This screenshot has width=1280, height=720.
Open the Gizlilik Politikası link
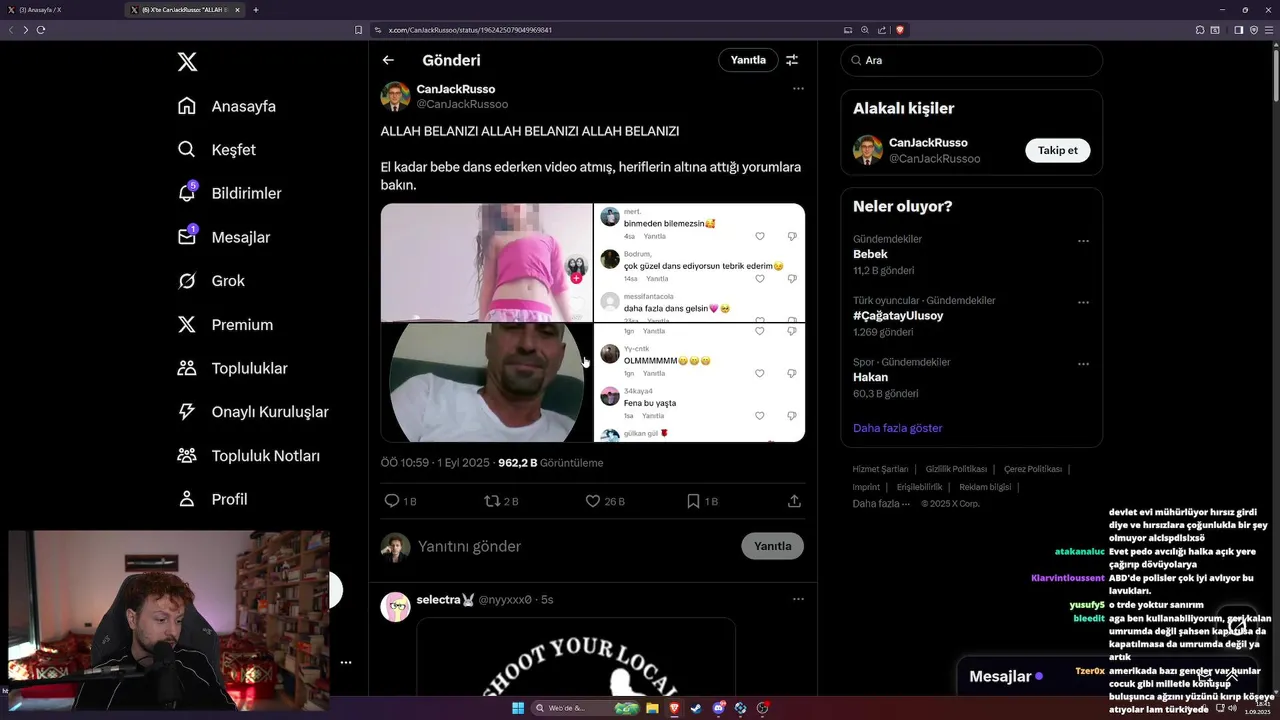click(x=956, y=469)
